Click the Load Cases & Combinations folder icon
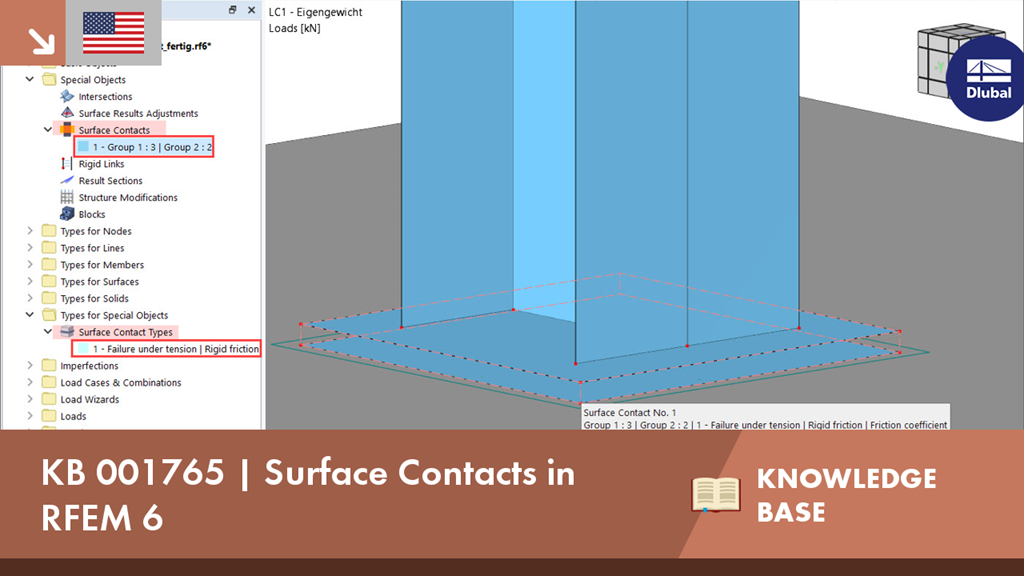 point(49,382)
